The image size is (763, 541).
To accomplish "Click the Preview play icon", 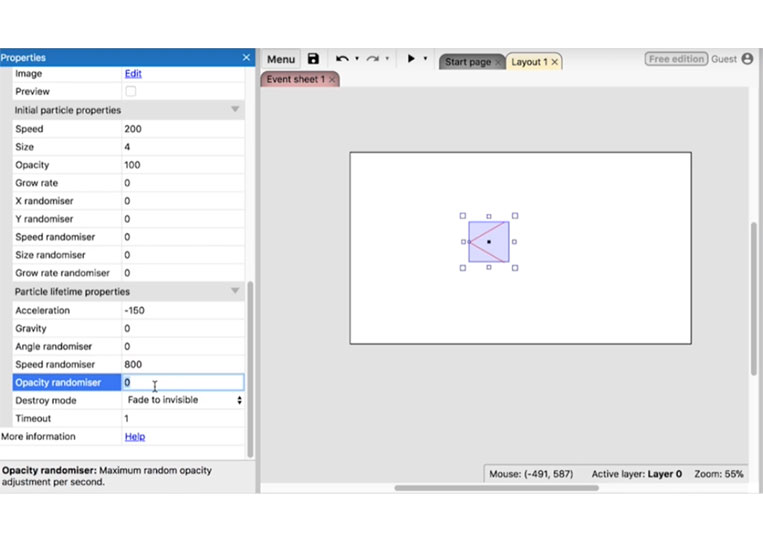I will [411, 58].
